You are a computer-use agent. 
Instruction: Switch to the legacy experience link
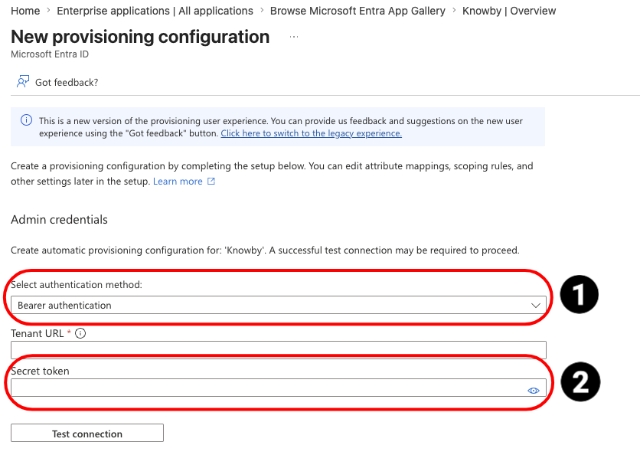point(311,133)
